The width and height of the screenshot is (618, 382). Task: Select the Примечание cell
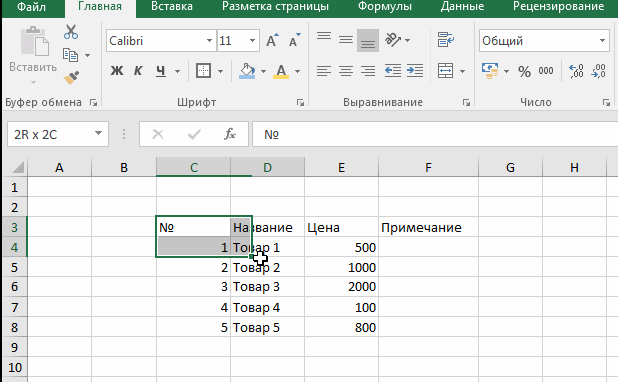pyautogui.click(x=428, y=227)
